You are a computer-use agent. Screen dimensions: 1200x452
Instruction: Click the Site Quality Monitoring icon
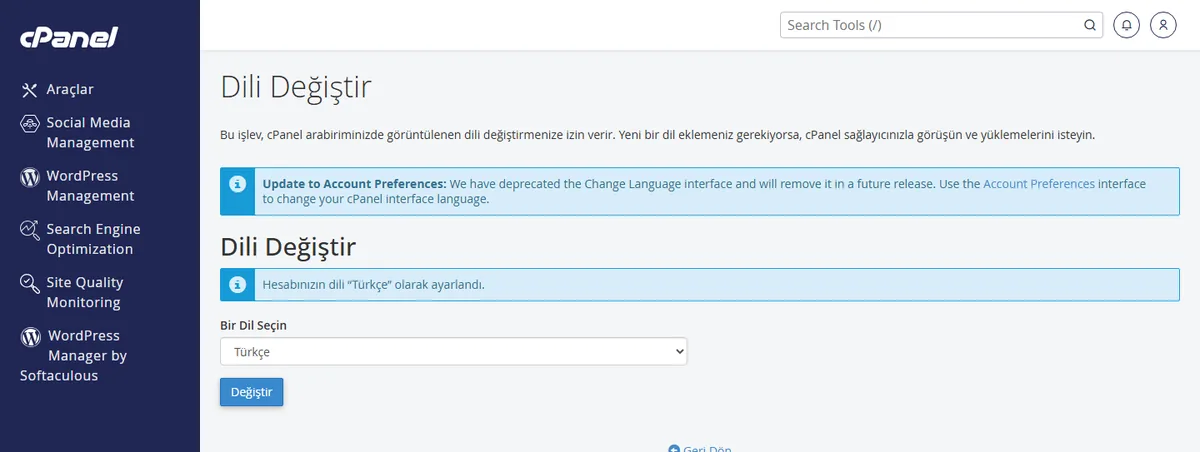click(x=29, y=283)
